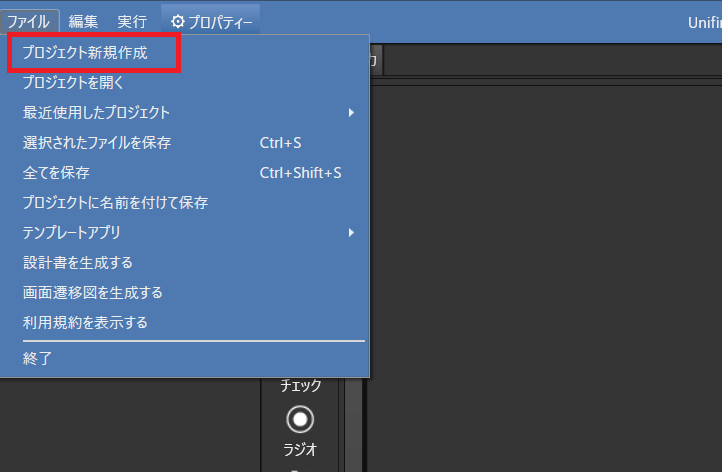Choose 画面遷移図を生成する option
722x472 pixels.
tap(93, 292)
